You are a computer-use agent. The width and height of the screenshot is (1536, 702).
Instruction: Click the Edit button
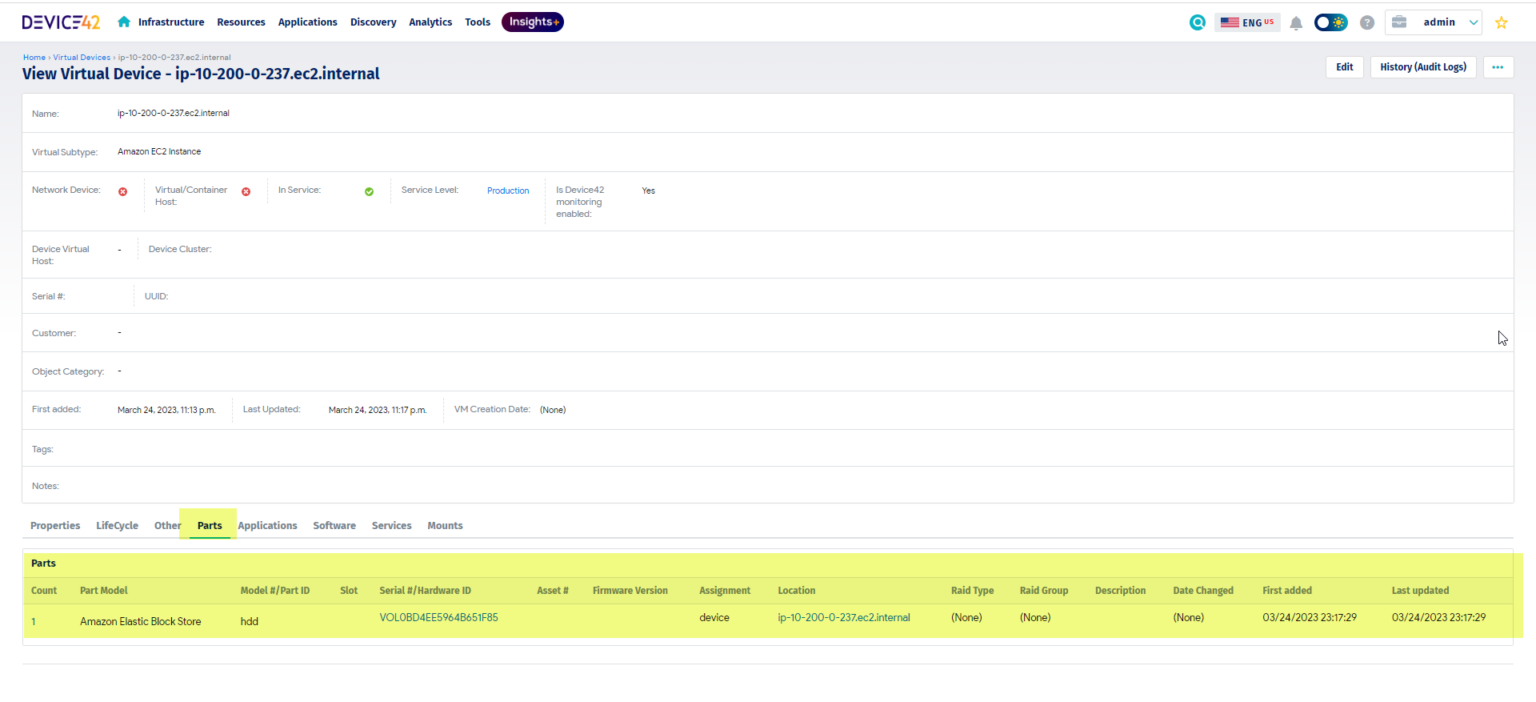(1344, 67)
